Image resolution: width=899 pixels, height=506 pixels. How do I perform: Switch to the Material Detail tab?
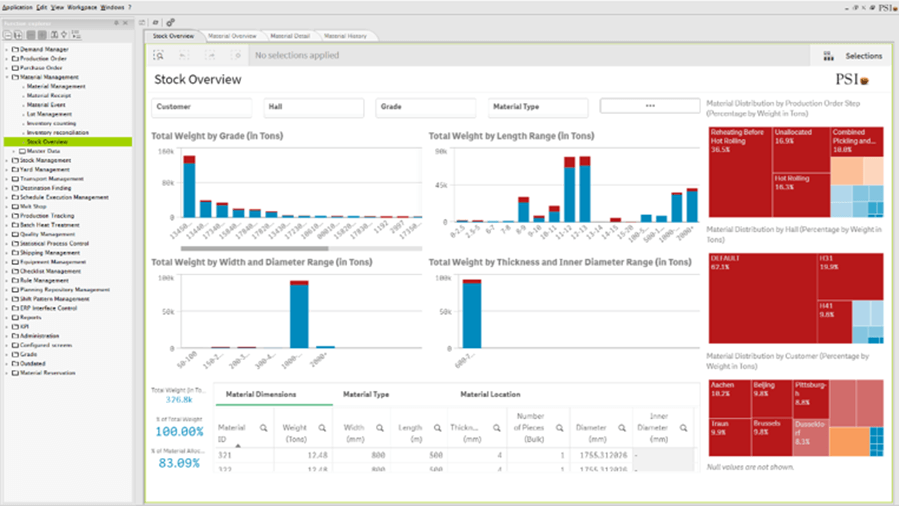tap(290, 36)
